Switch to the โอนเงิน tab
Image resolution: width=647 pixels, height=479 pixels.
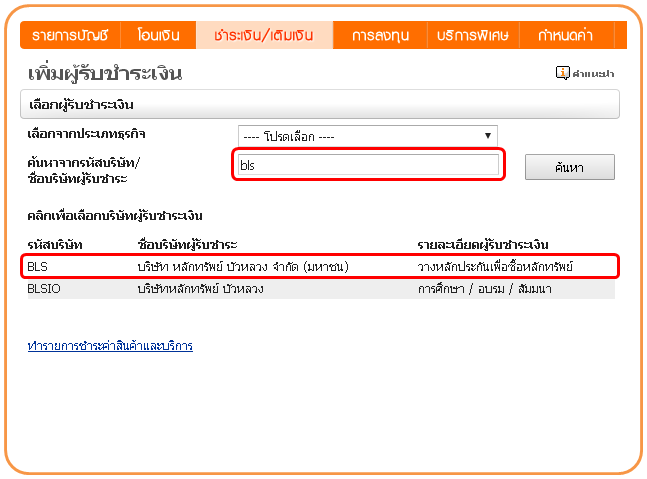click(158, 35)
